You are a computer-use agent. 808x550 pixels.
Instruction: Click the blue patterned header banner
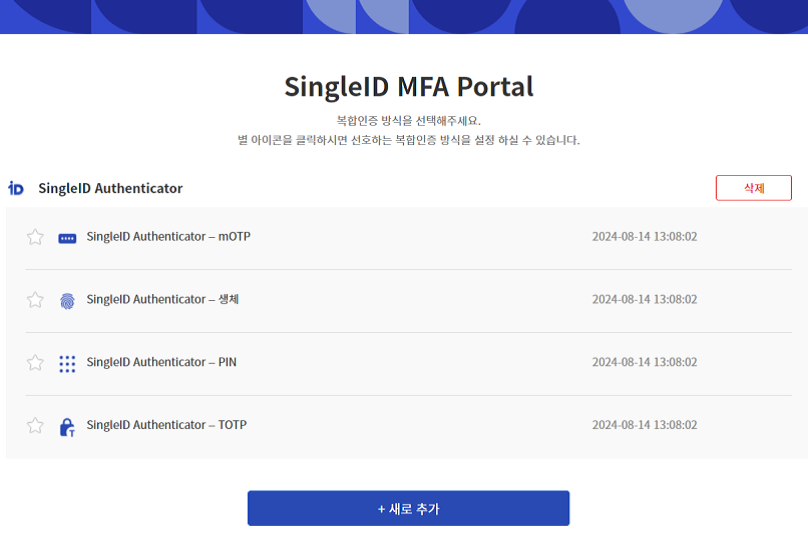coord(404,16)
